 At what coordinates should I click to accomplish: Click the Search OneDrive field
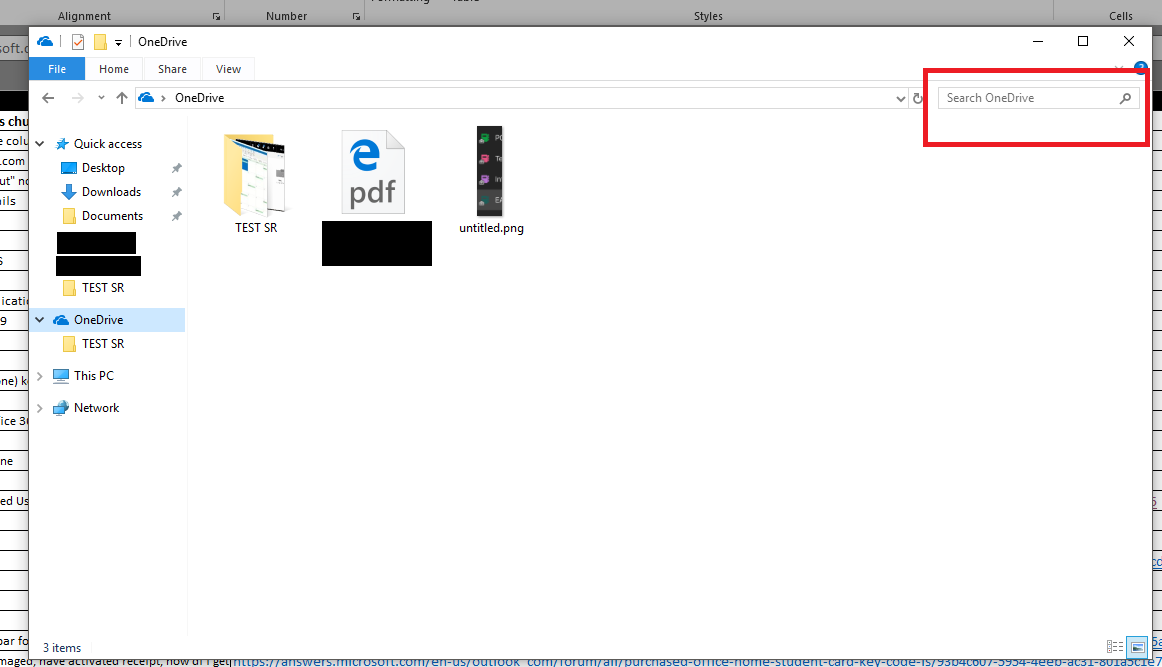point(1038,98)
